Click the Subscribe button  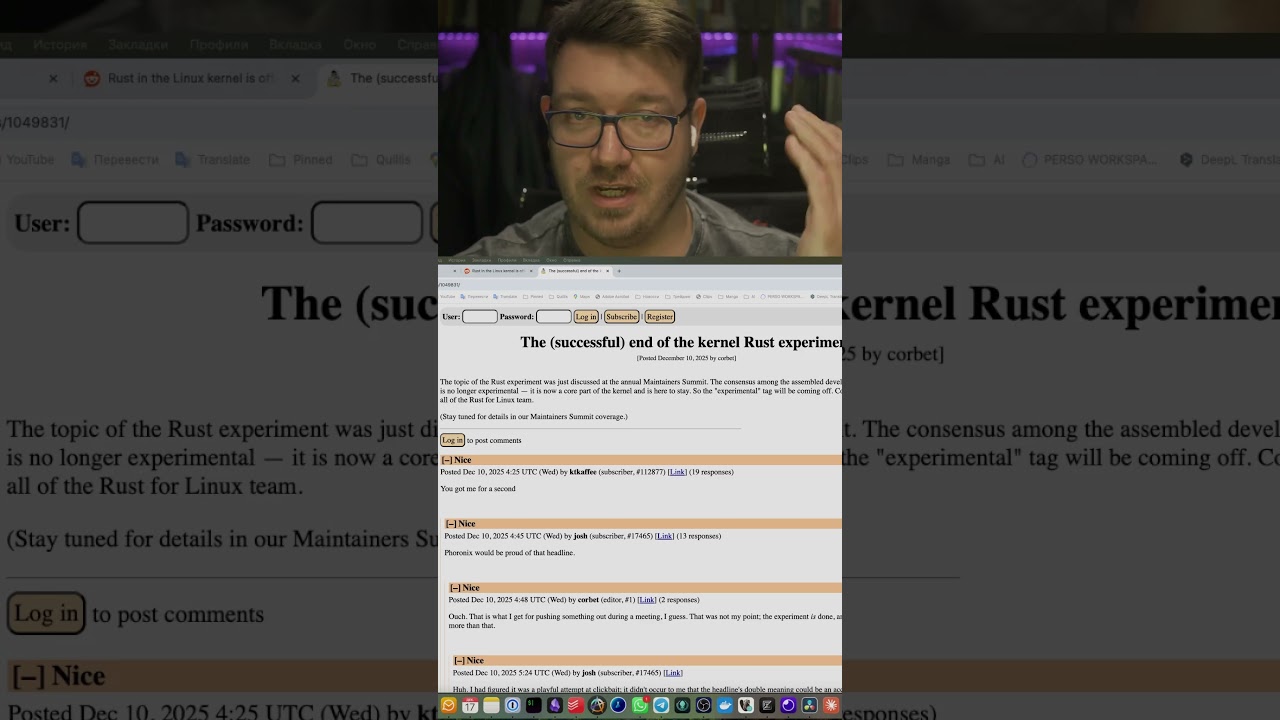pyautogui.click(x=621, y=317)
